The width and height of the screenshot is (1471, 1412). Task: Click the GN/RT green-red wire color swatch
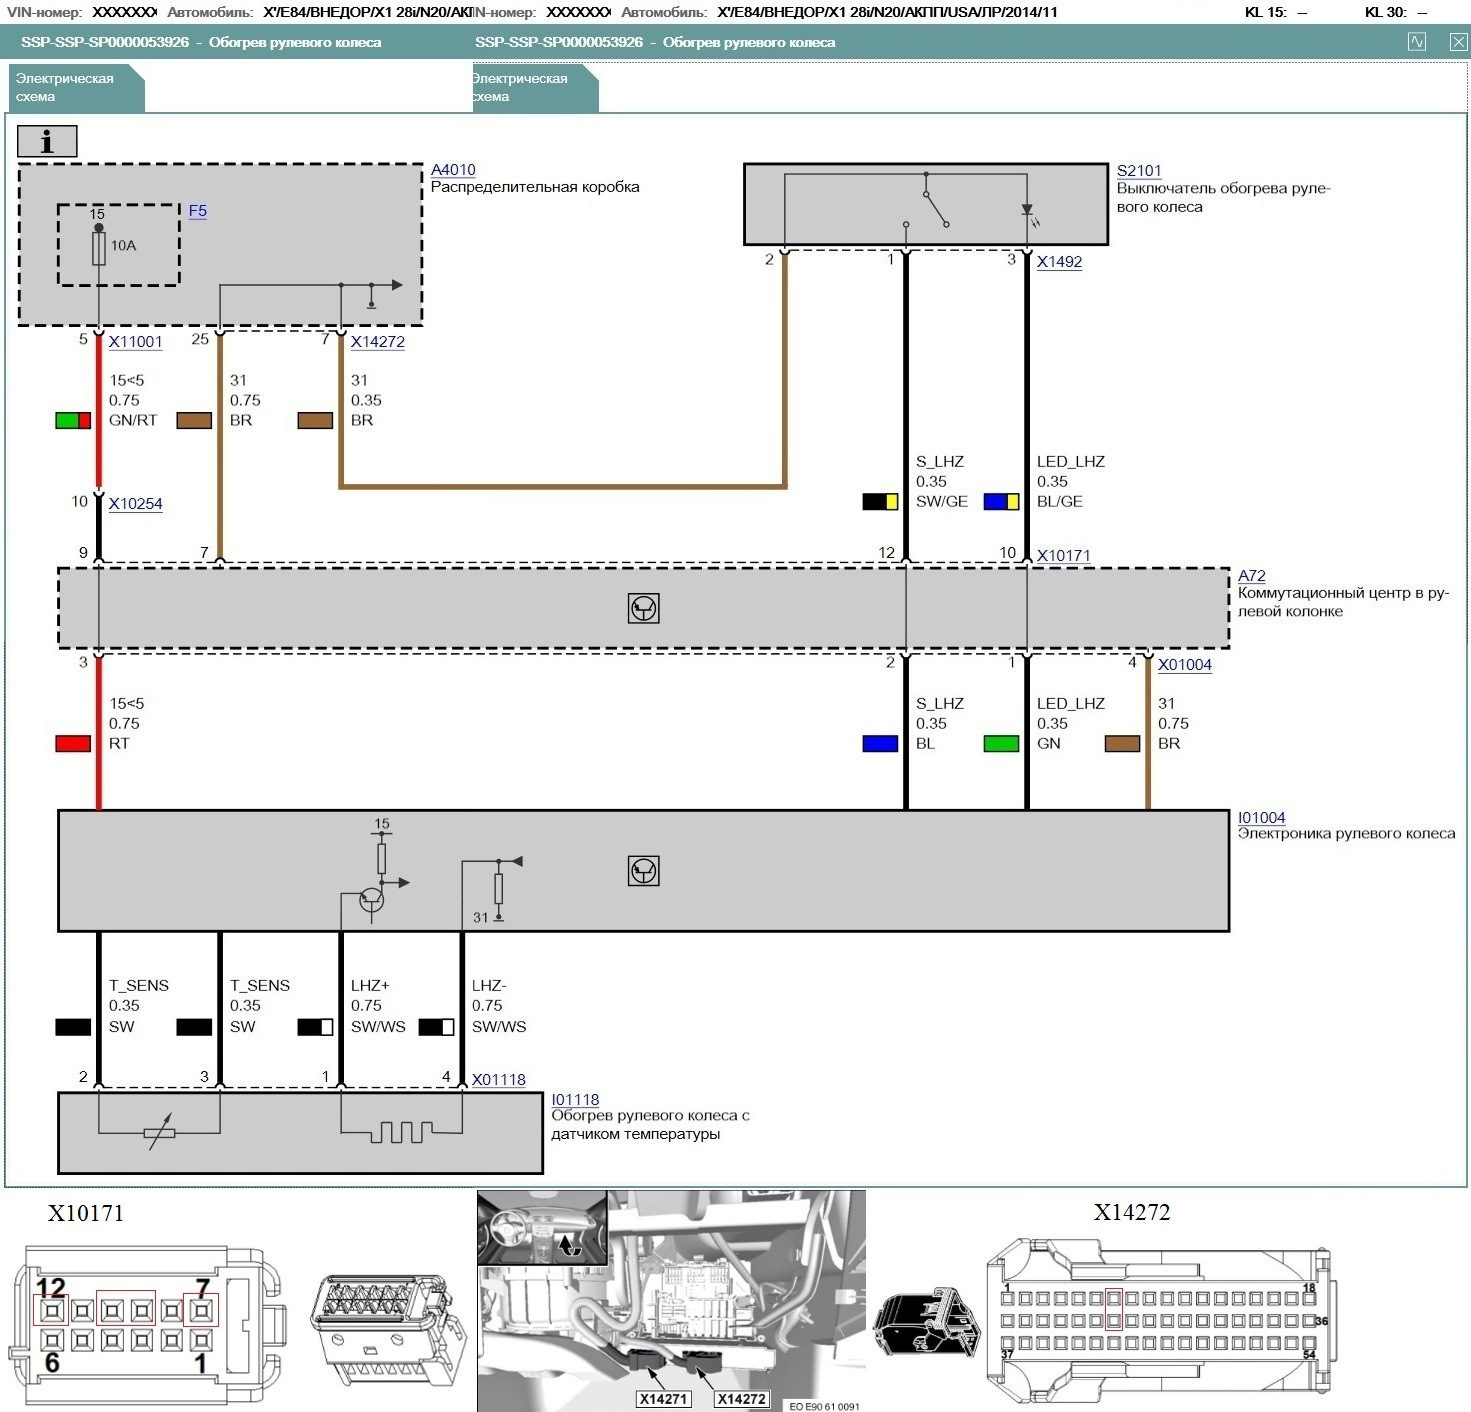pos(73,421)
